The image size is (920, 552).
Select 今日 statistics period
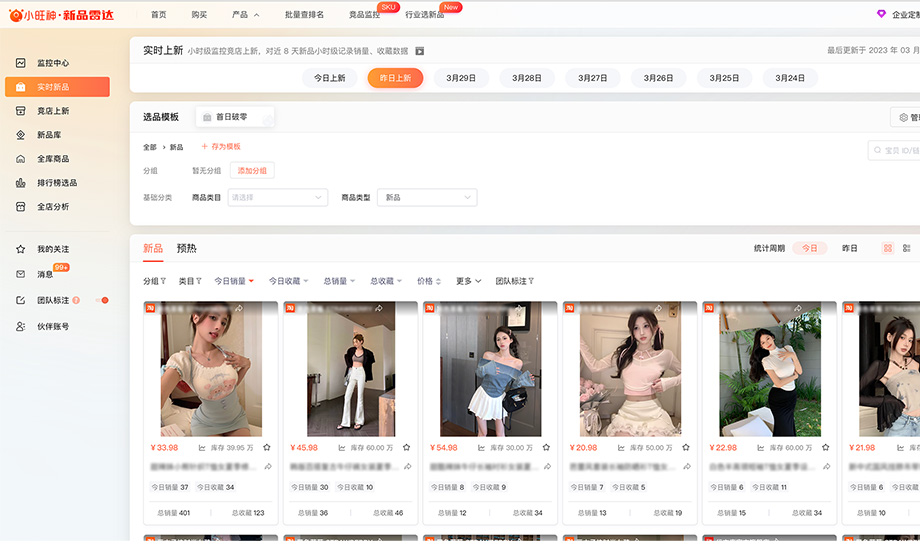pos(810,248)
